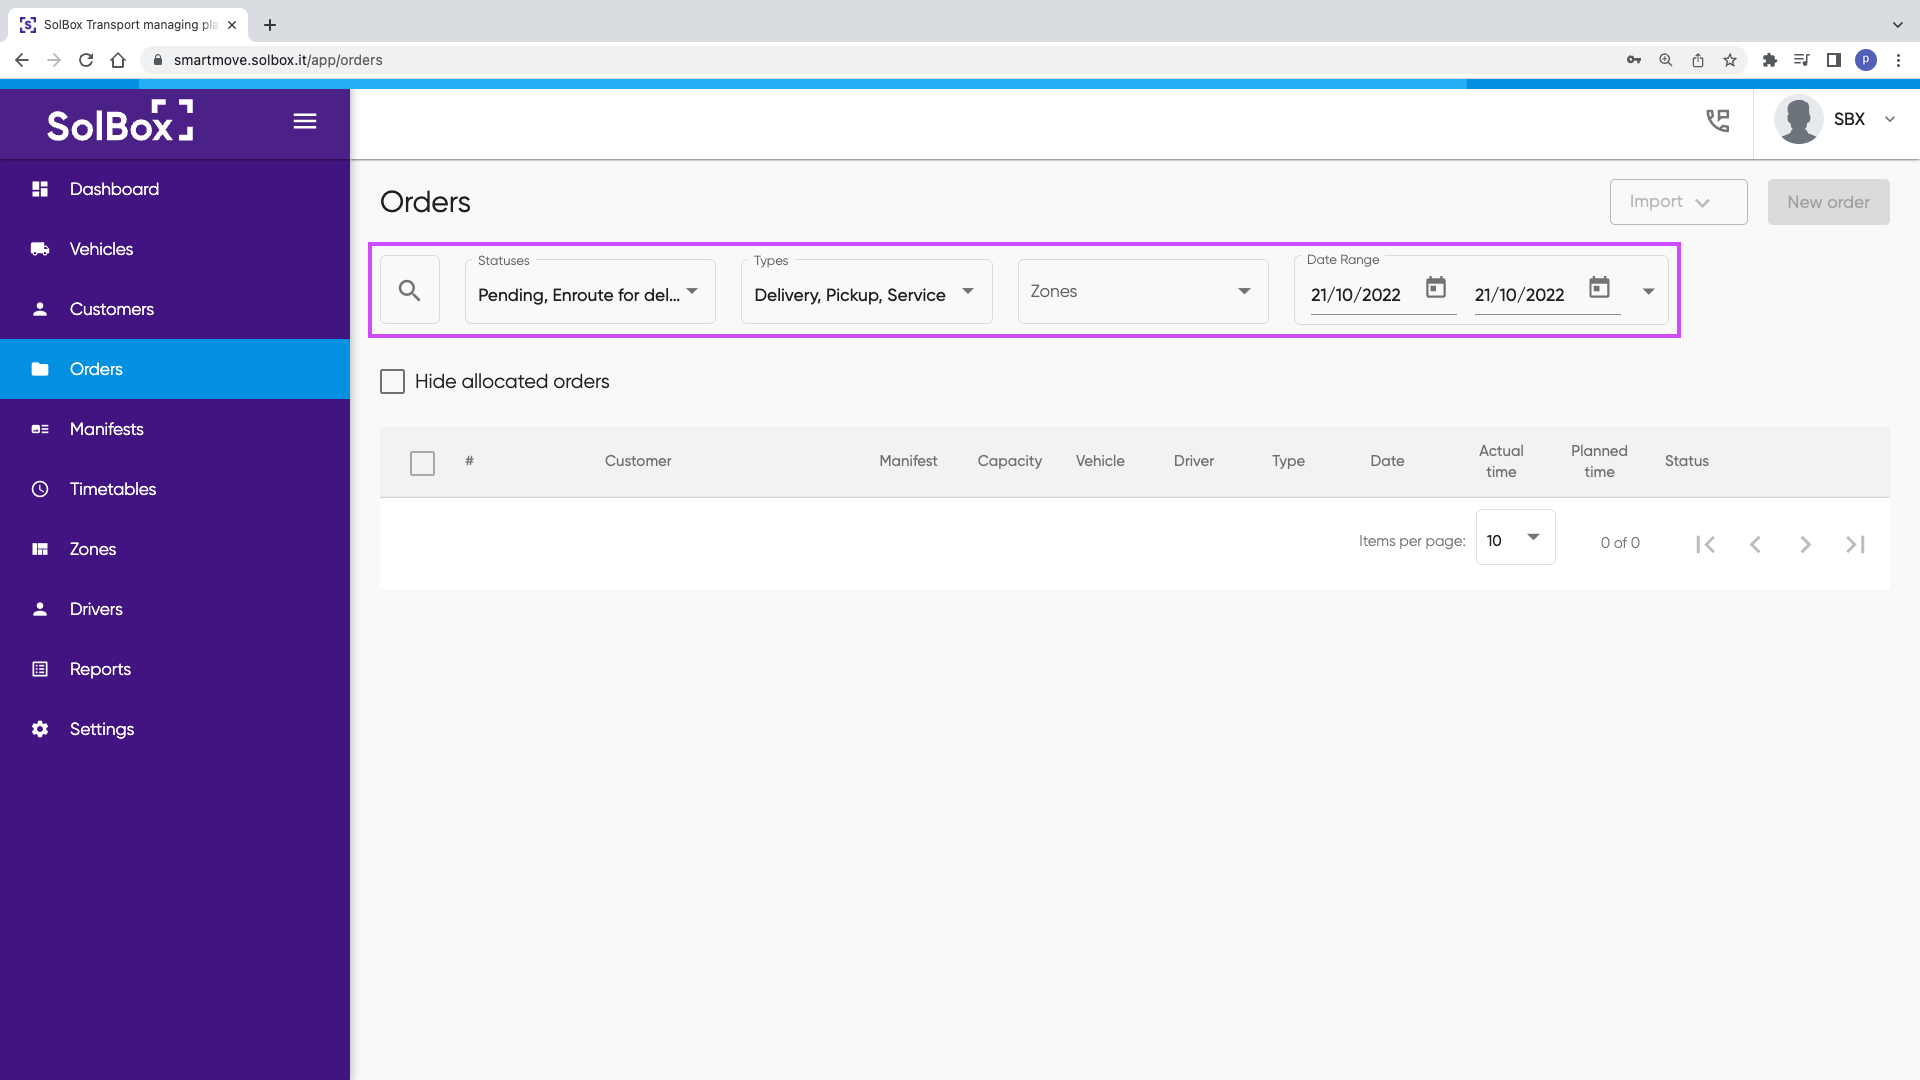Open the Zones dropdown
The image size is (1920, 1080).
coord(1143,291)
